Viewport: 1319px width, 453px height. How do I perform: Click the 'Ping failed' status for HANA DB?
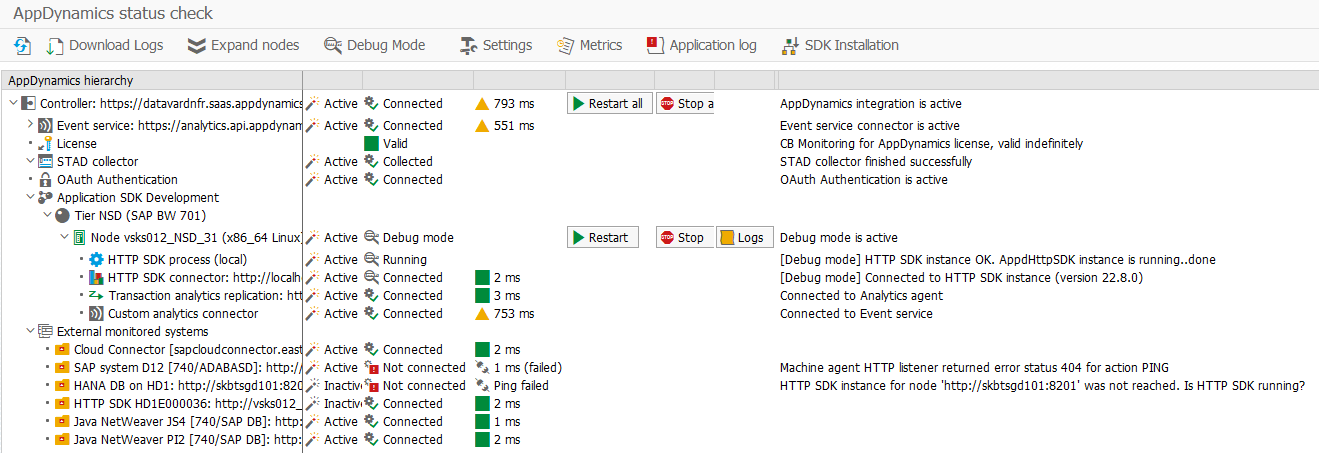click(x=521, y=385)
